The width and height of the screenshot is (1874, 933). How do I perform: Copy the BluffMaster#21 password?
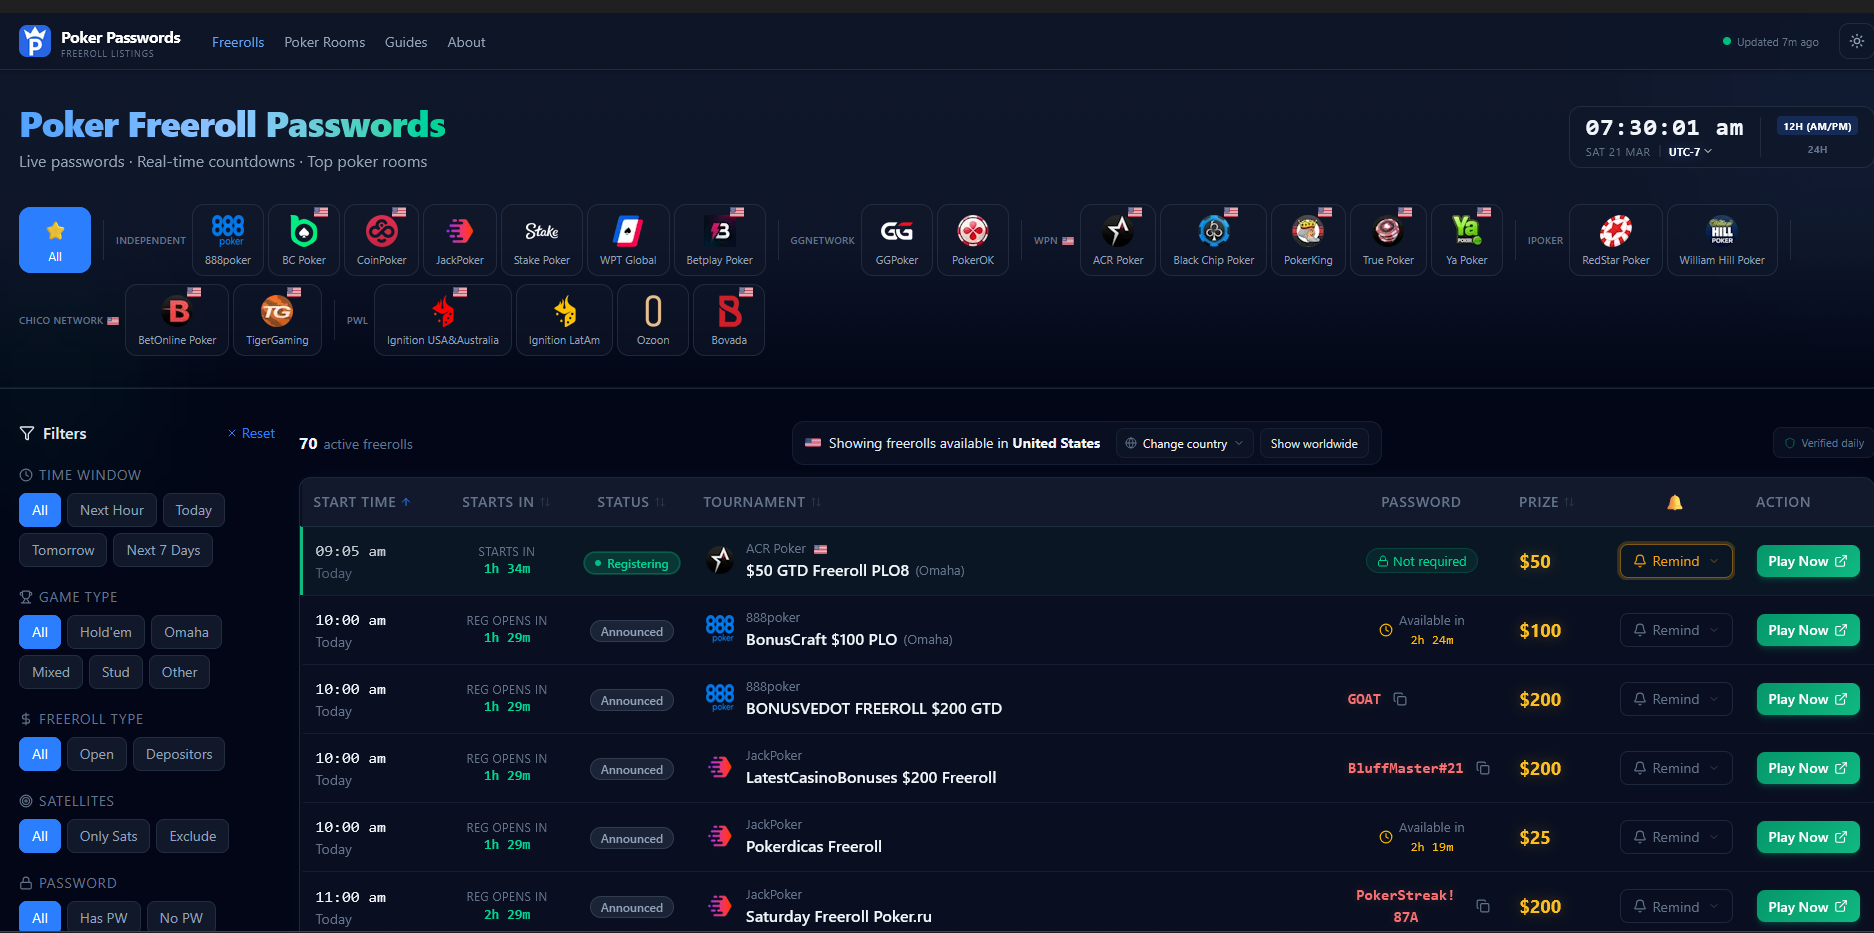[1483, 768]
